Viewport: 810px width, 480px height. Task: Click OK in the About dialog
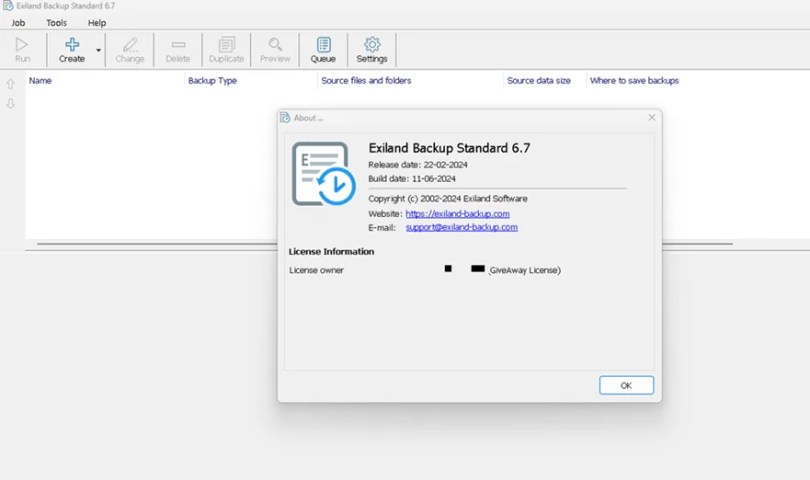pyautogui.click(x=626, y=385)
